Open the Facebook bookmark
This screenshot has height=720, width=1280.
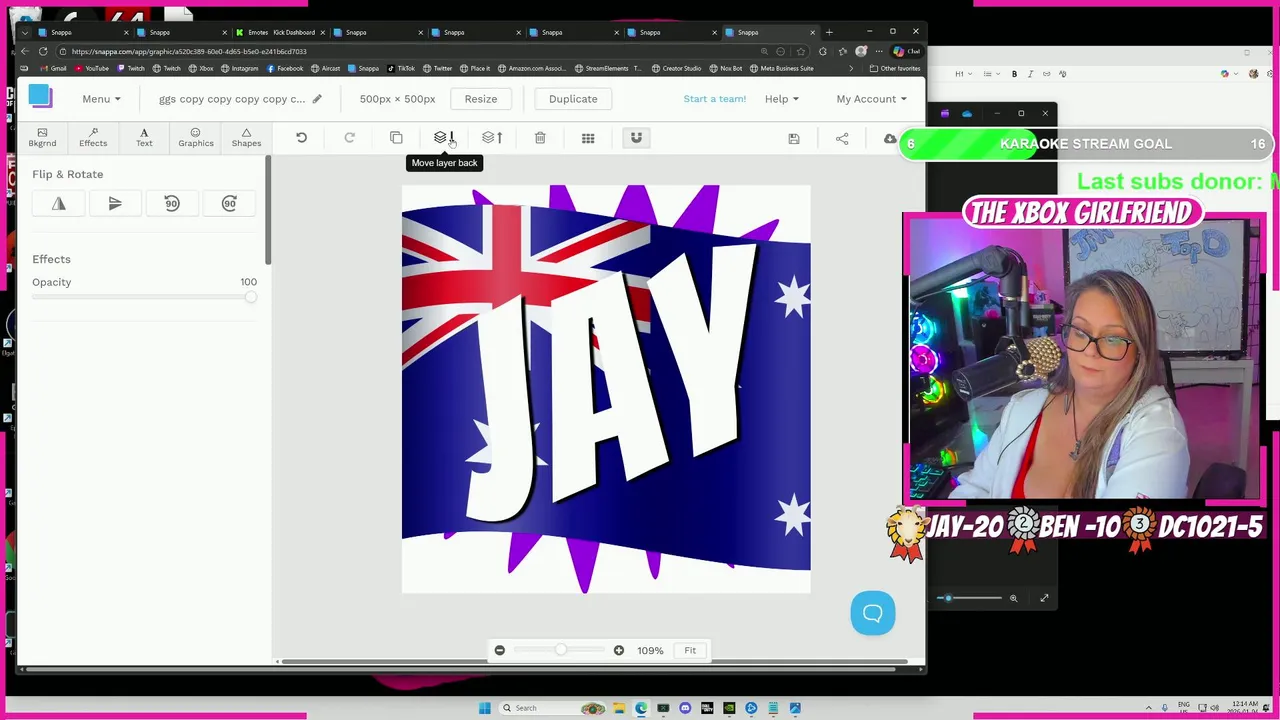[x=285, y=68]
